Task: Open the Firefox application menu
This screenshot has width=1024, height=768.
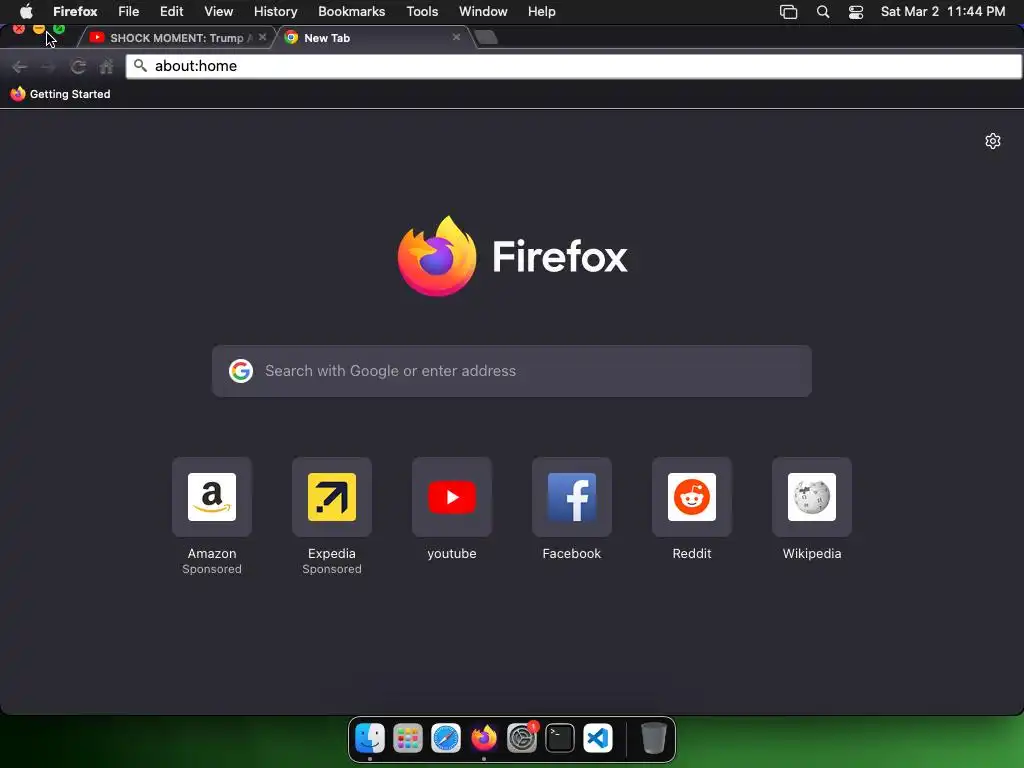Action: click(x=75, y=11)
